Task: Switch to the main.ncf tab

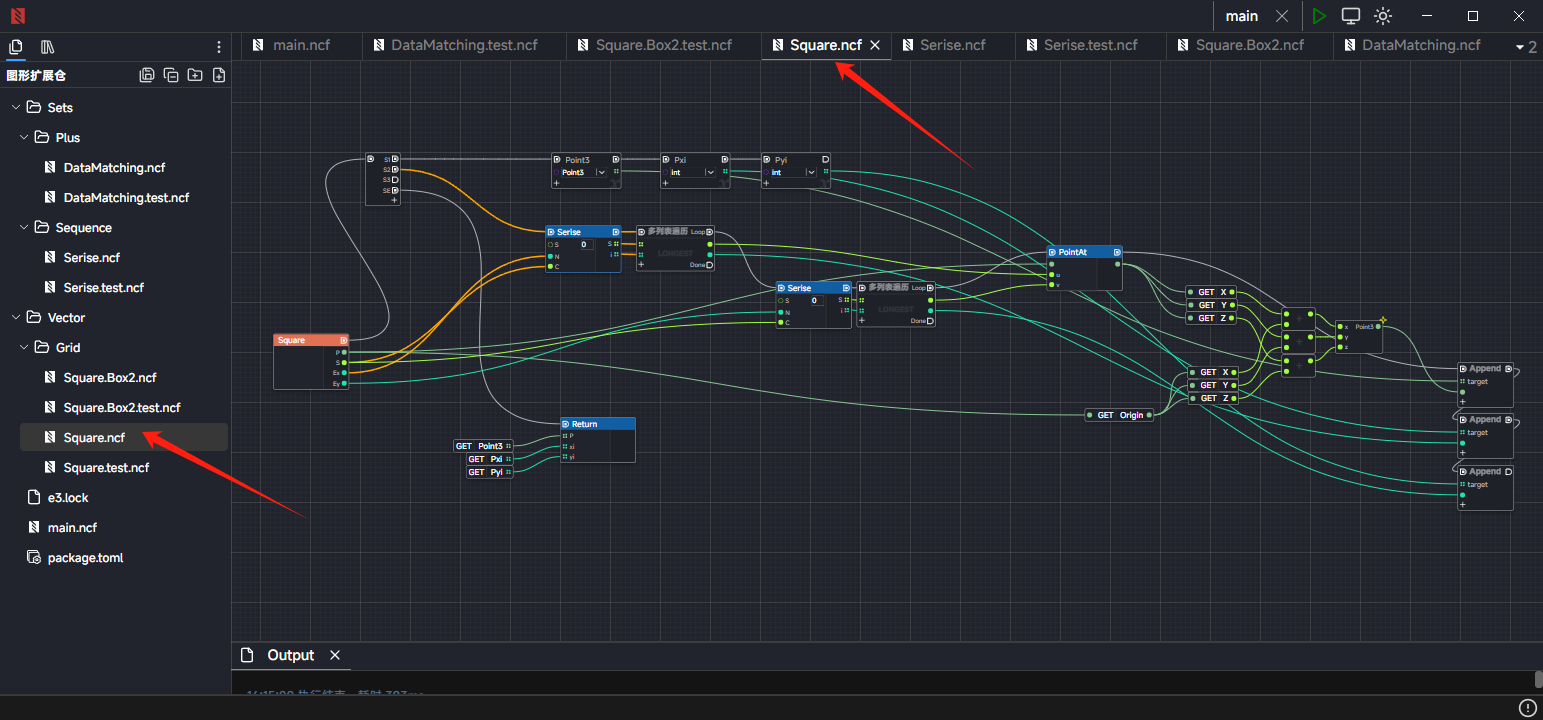Action: tap(300, 45)
